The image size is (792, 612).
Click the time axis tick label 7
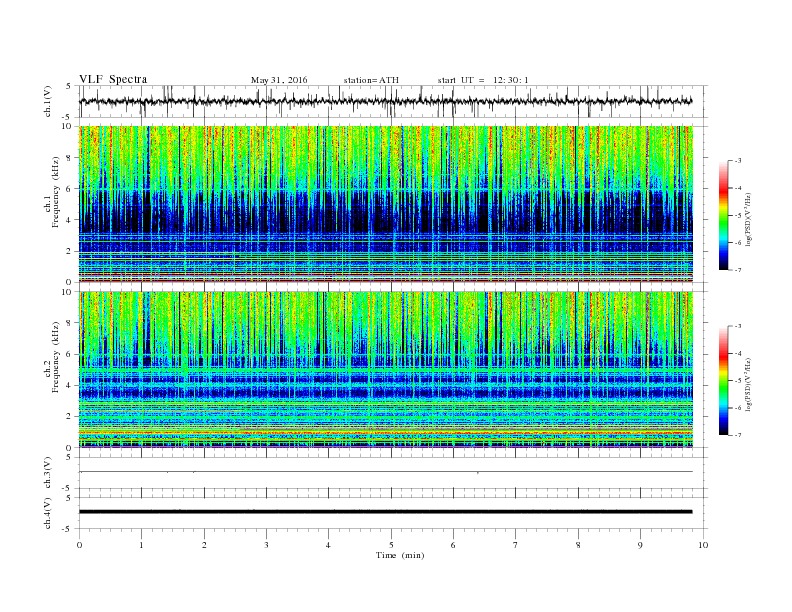516,545
